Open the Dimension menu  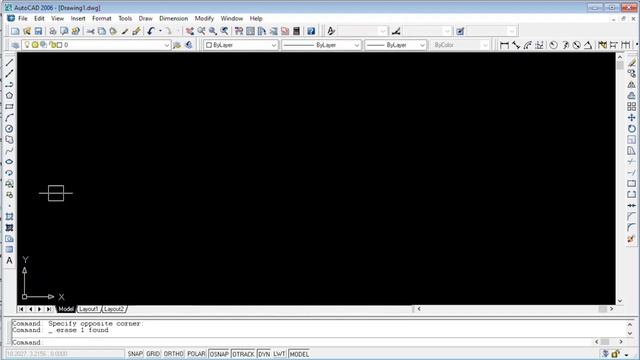tap(173, 18)
